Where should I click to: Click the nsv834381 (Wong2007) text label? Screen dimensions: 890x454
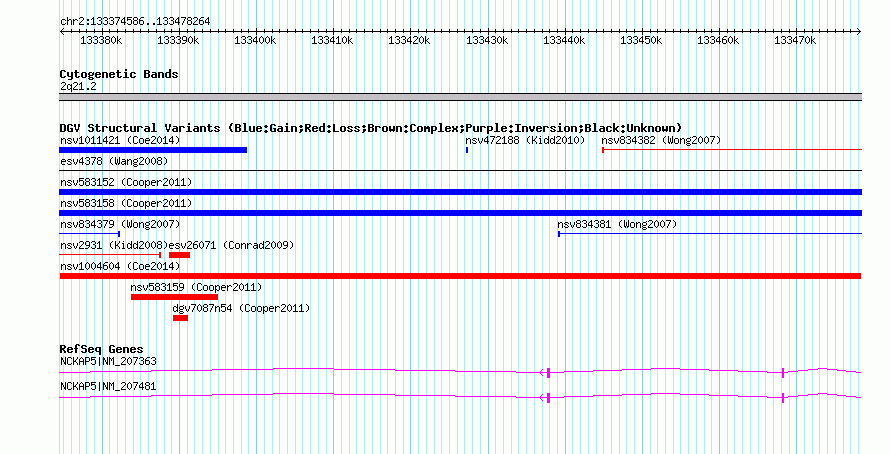pyautogui.click(x=618, y=224)
